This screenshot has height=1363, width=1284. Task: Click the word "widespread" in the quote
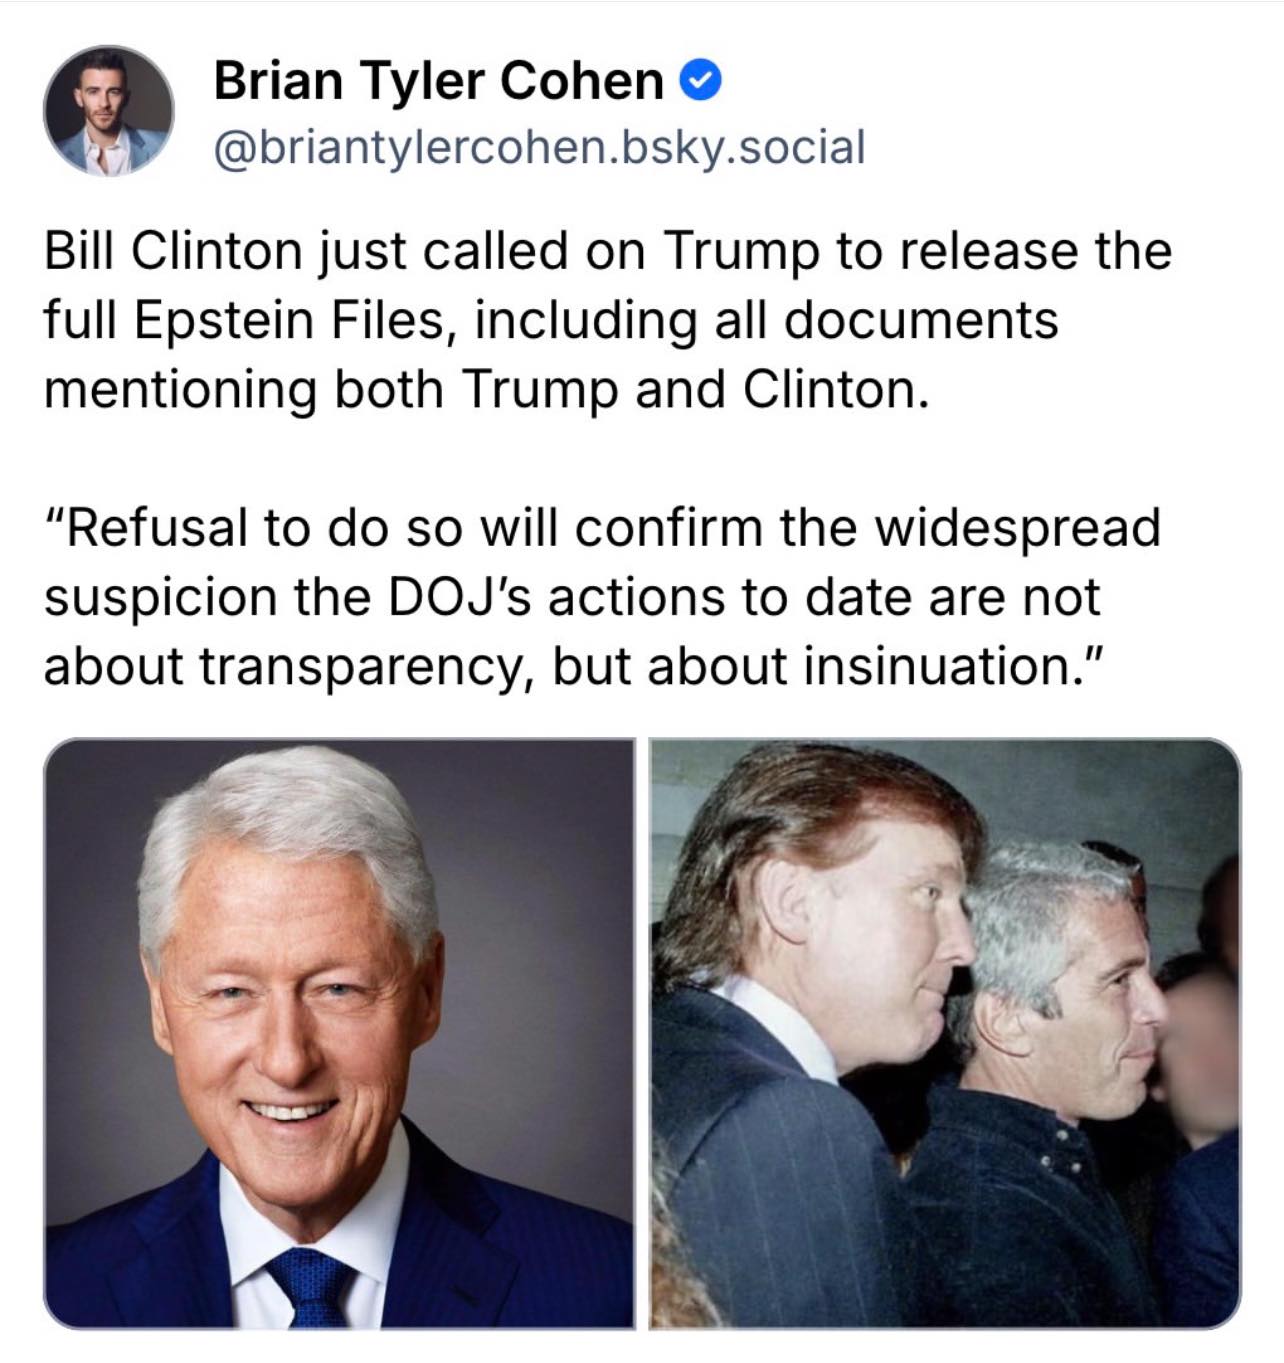point(1018,527)
